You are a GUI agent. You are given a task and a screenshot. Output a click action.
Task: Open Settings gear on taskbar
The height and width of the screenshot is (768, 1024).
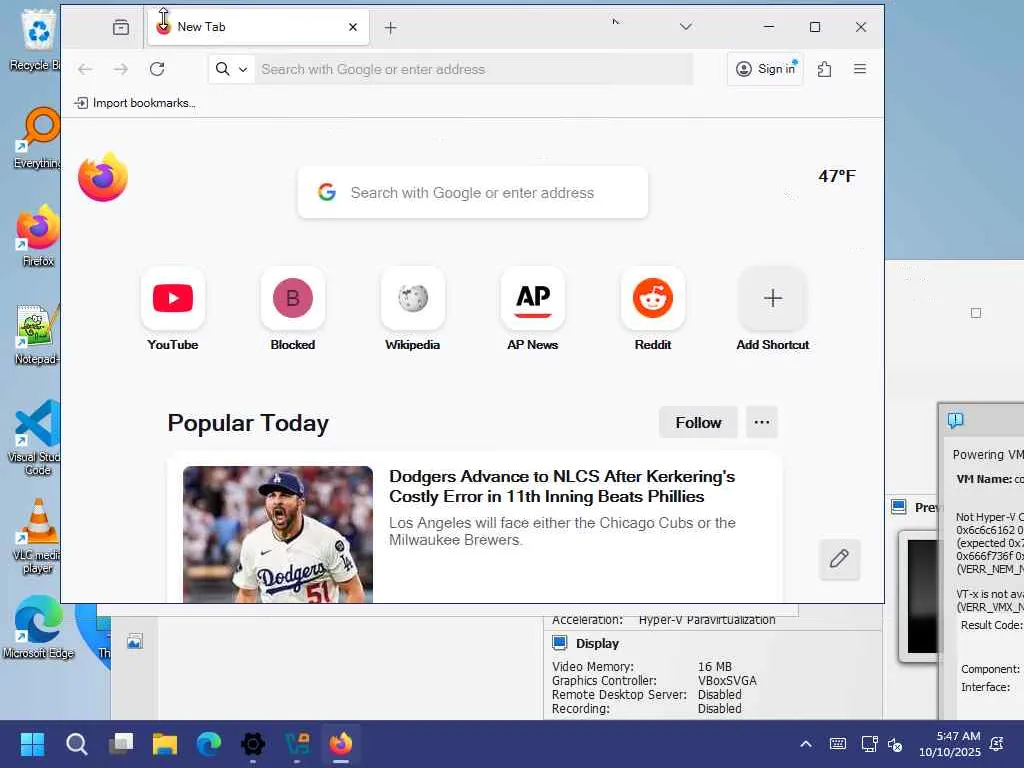click(253, 744)
